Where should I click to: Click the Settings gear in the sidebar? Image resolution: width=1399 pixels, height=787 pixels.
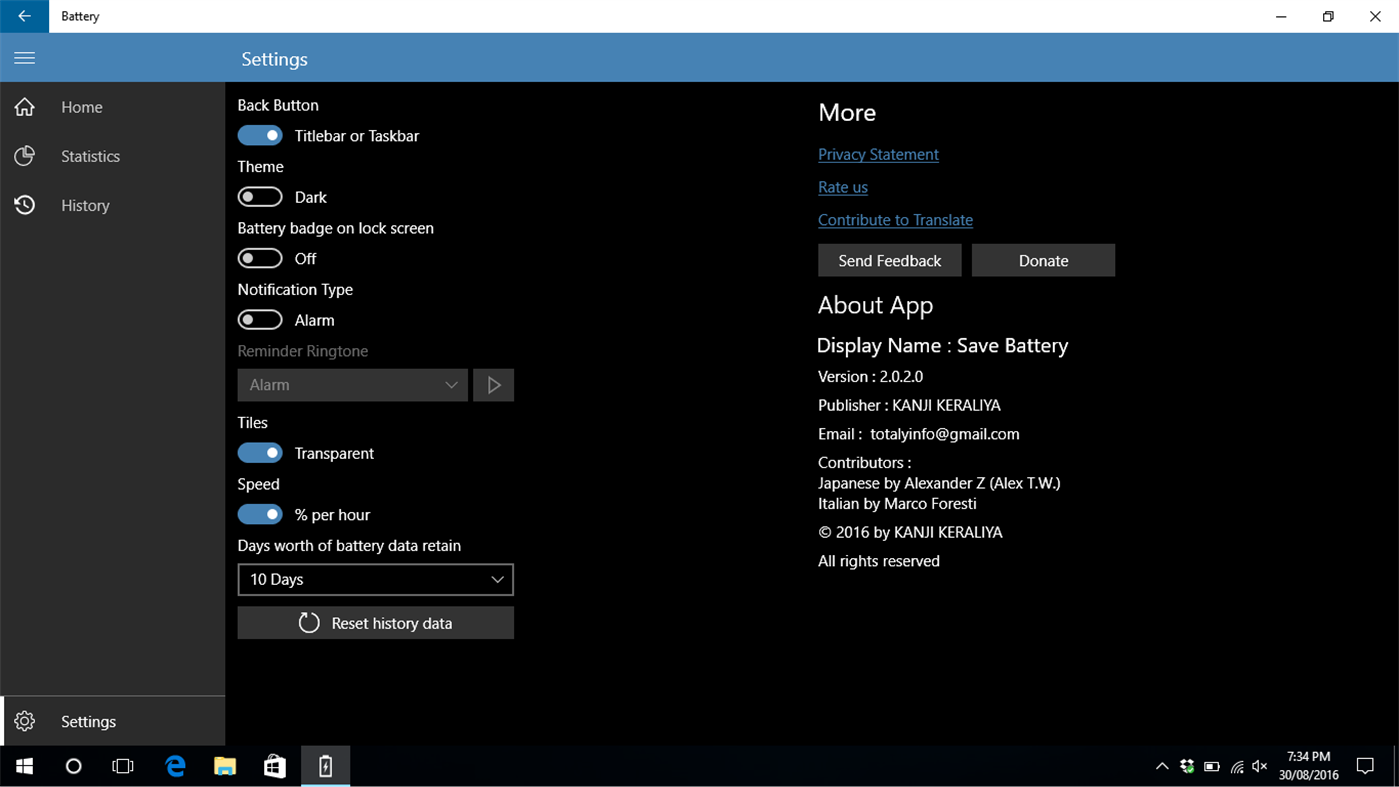click(x=24, y=720)
